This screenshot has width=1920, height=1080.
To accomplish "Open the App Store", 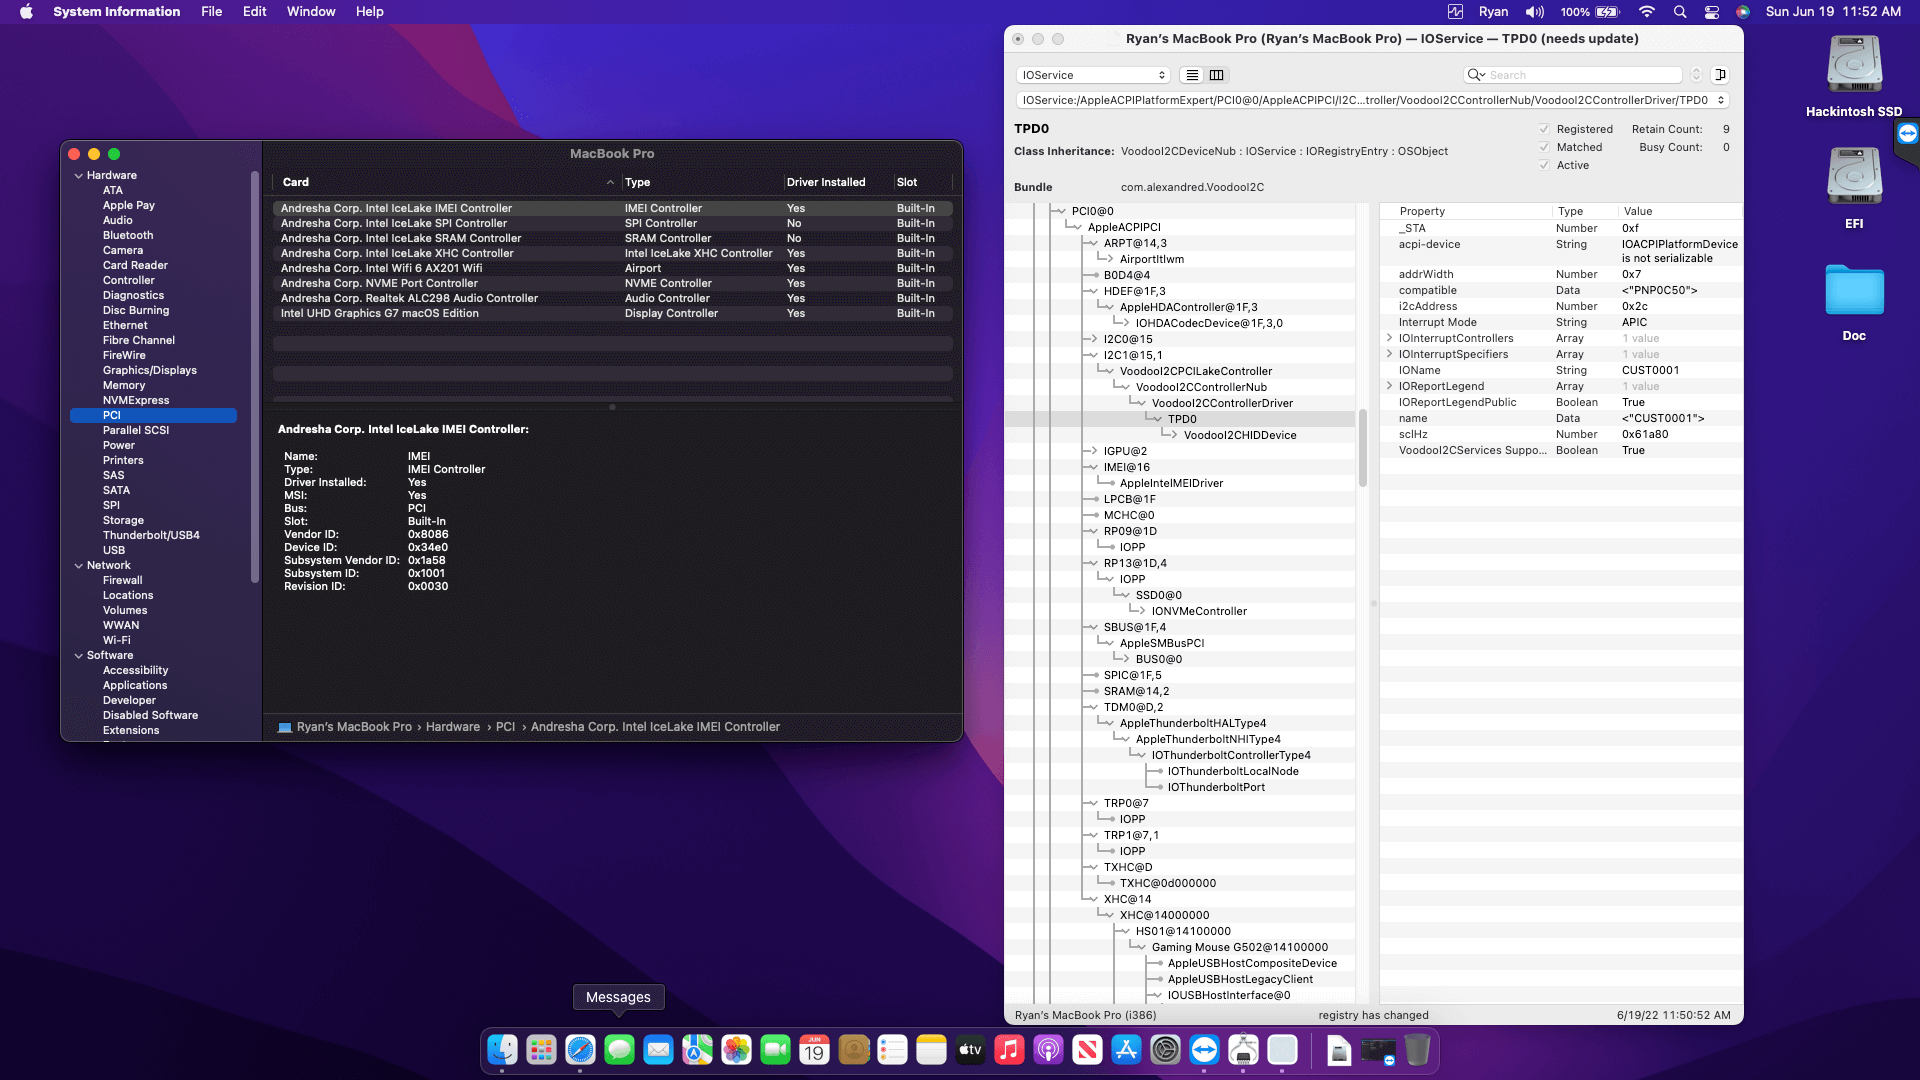I will 1126,1050.
